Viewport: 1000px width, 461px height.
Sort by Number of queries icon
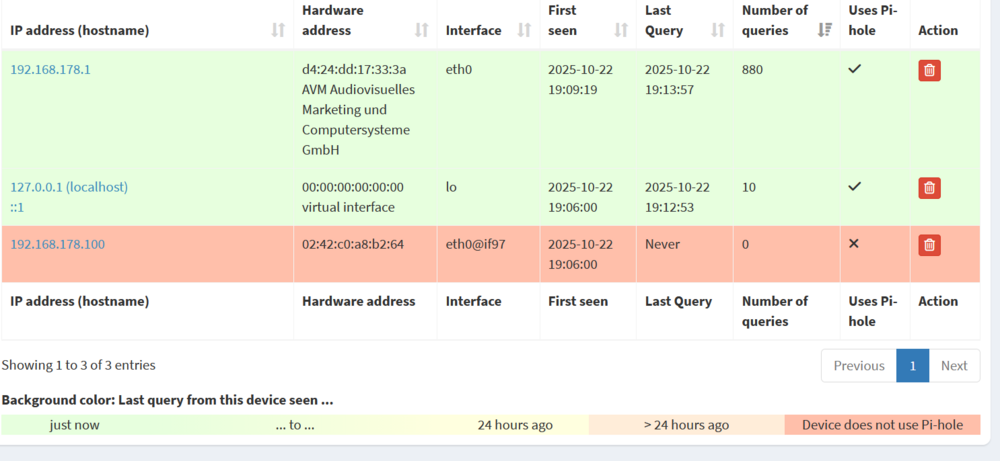tap(825, 30)
